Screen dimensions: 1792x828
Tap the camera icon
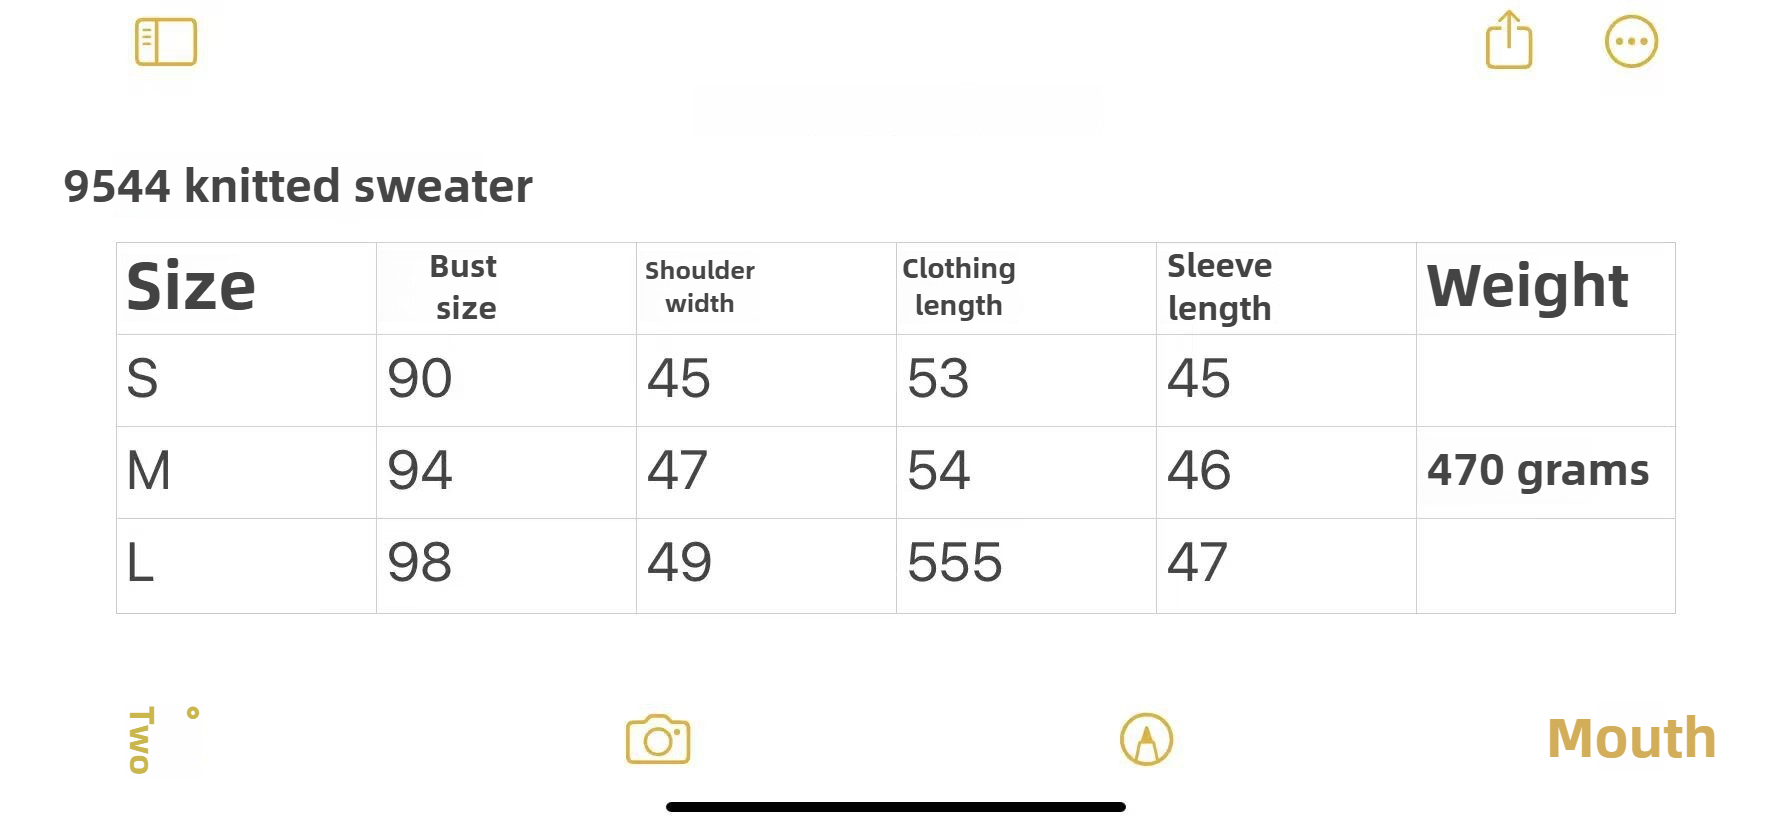pos(658,740)
